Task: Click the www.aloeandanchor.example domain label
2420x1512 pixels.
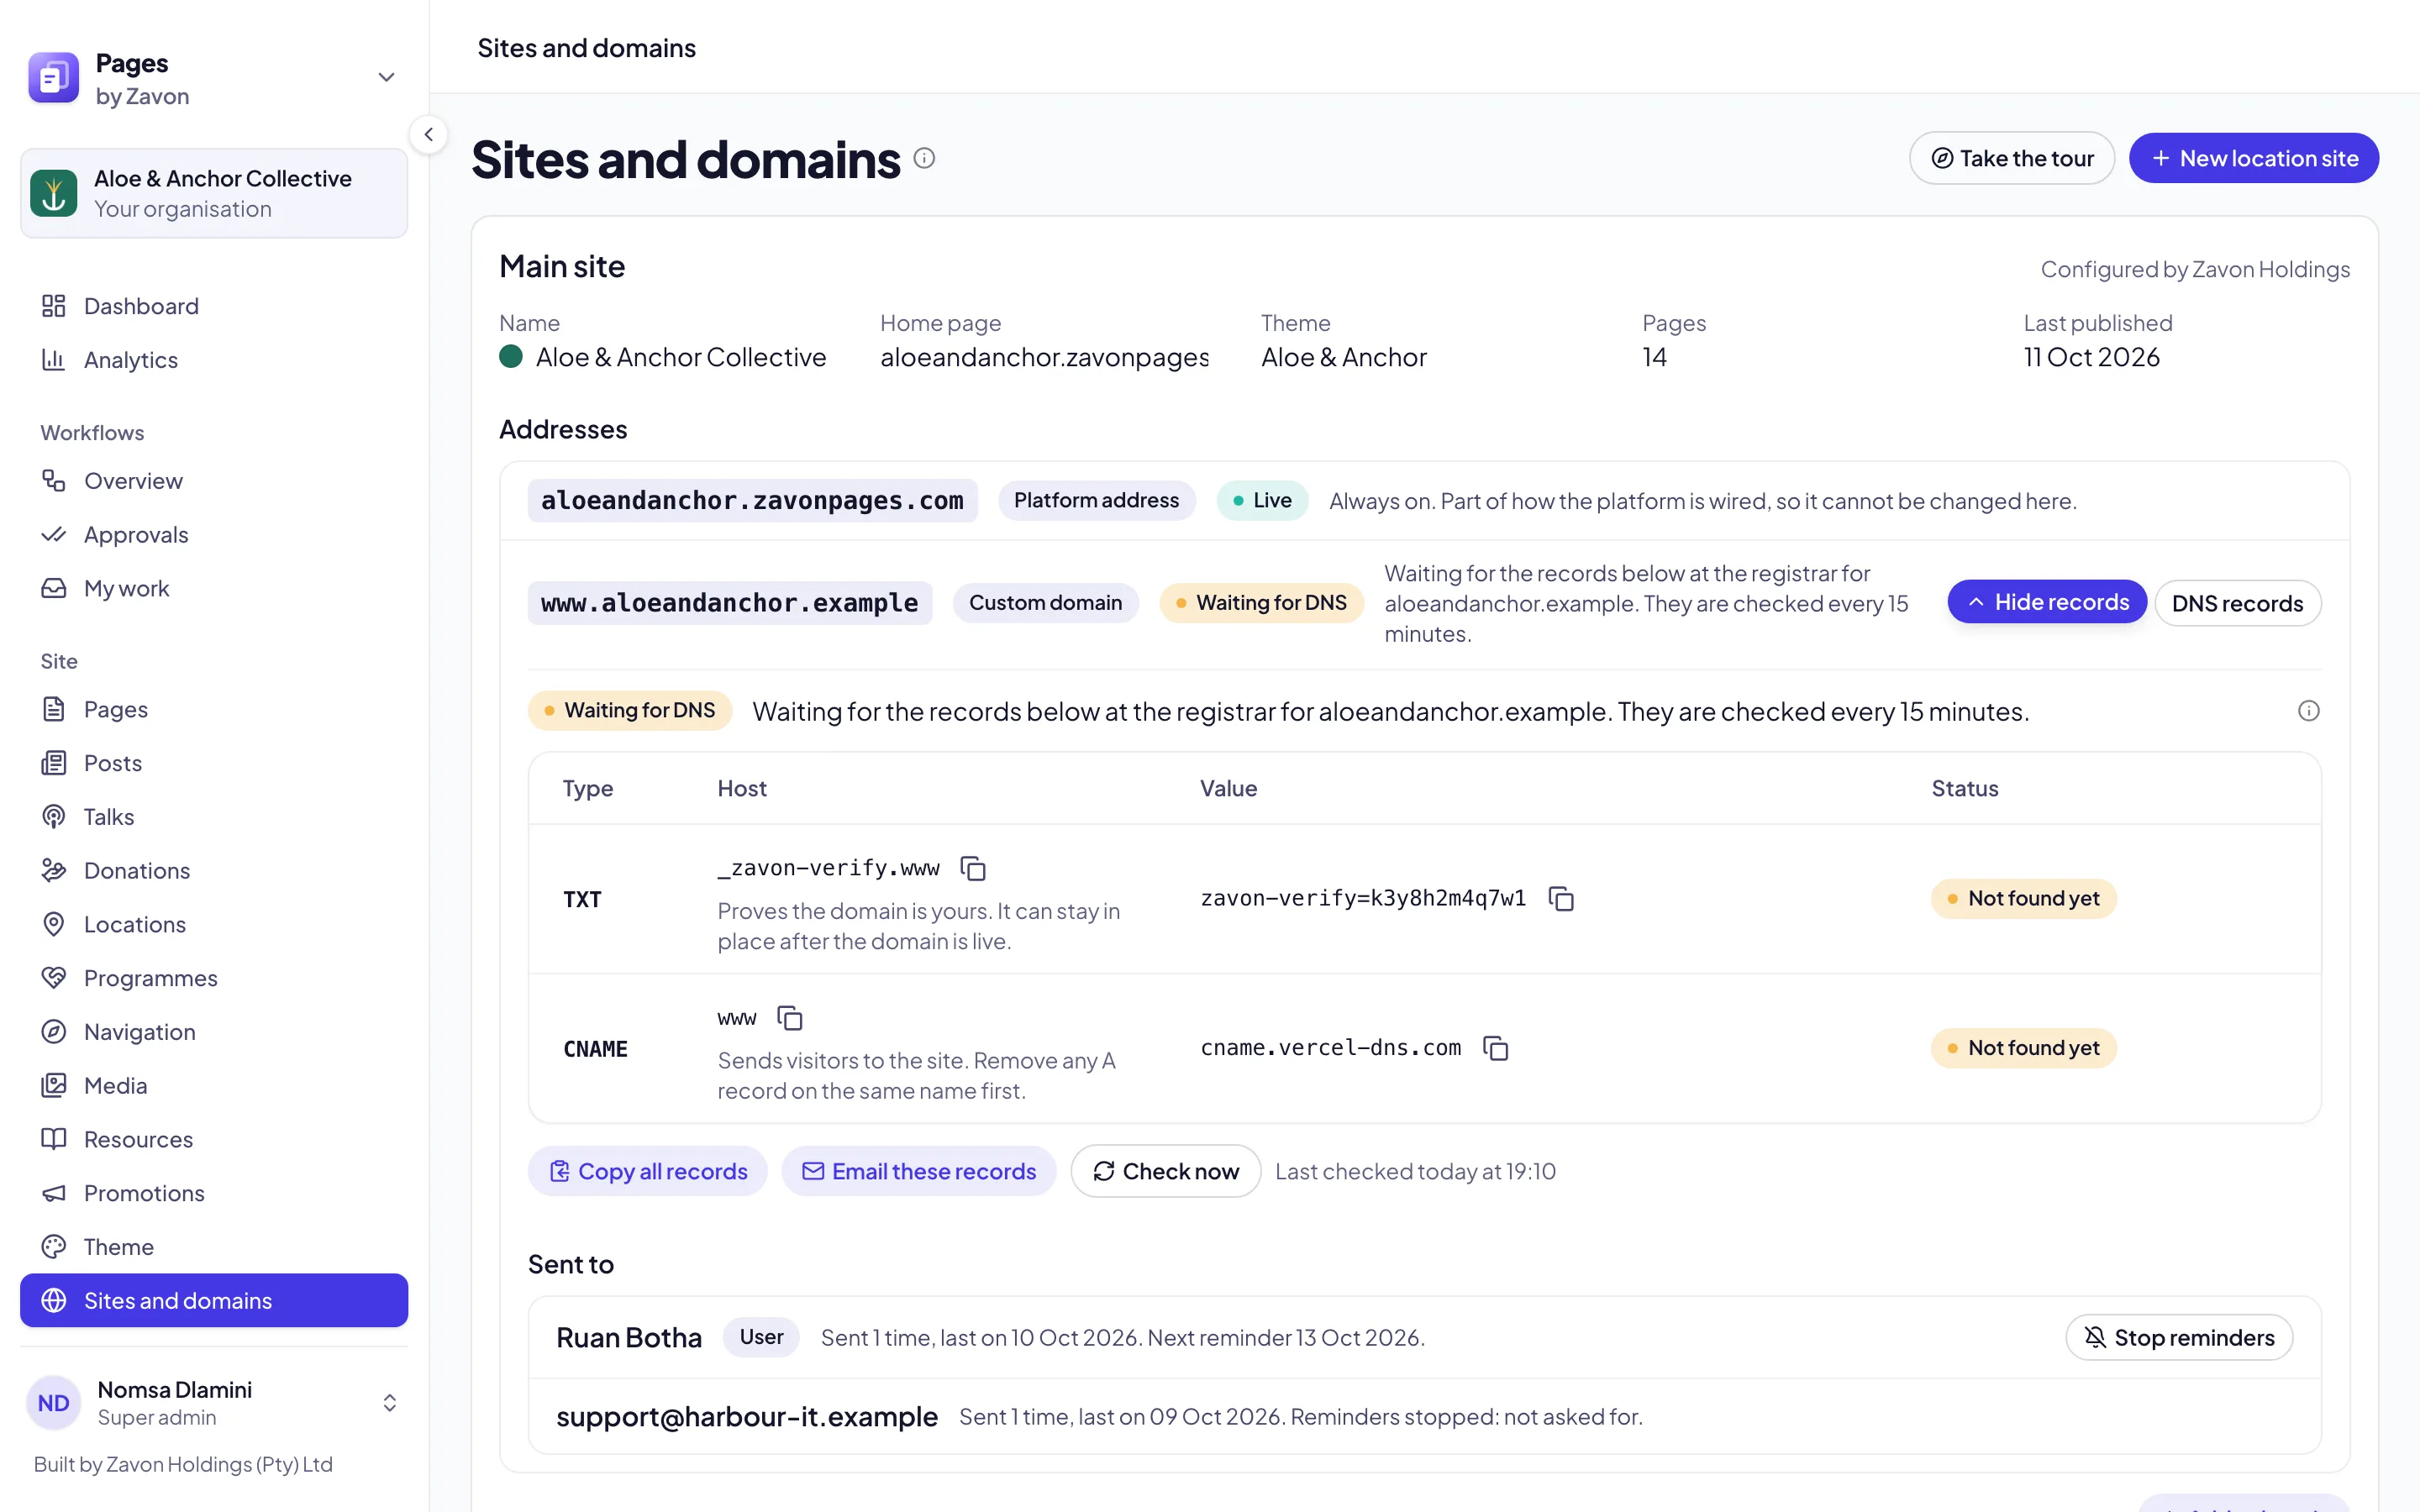Action: pos(730,603)
